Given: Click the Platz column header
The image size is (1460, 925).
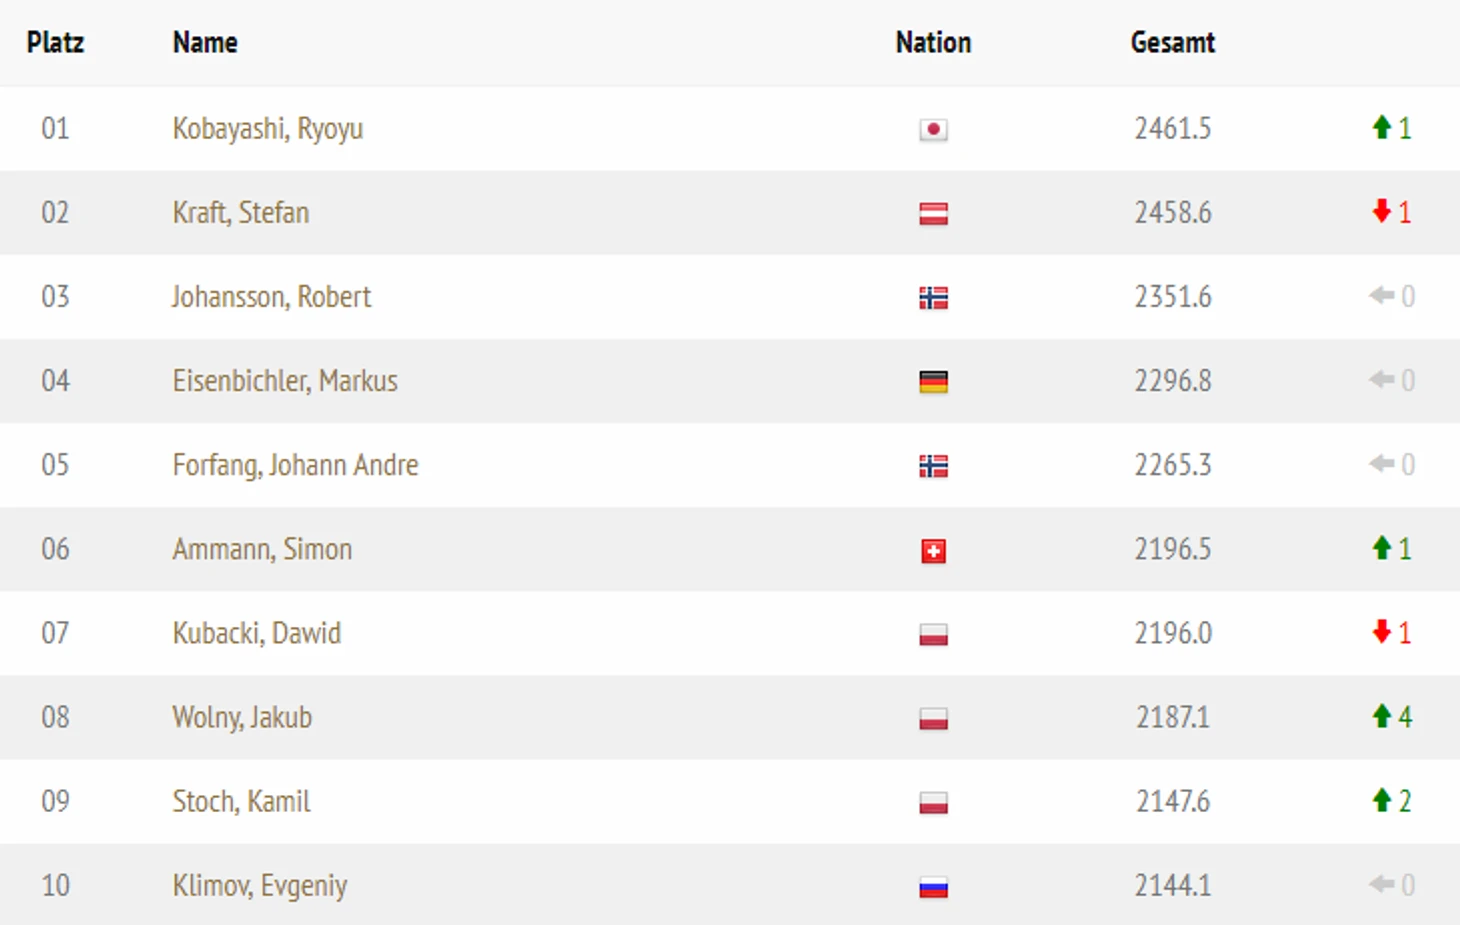Looking at the screenshot, I should click(55, 43).
